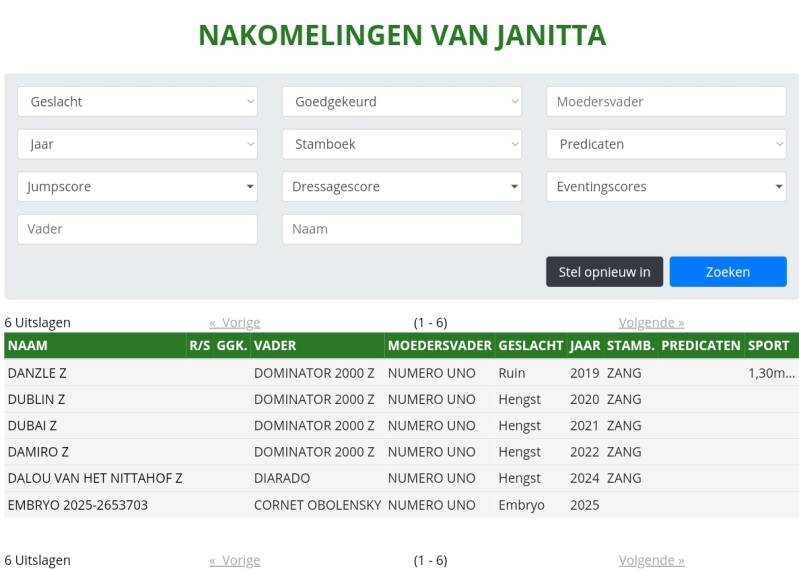799x571 pixels.
Task: Expand the Stamboek dropdown
Action: 401,144
